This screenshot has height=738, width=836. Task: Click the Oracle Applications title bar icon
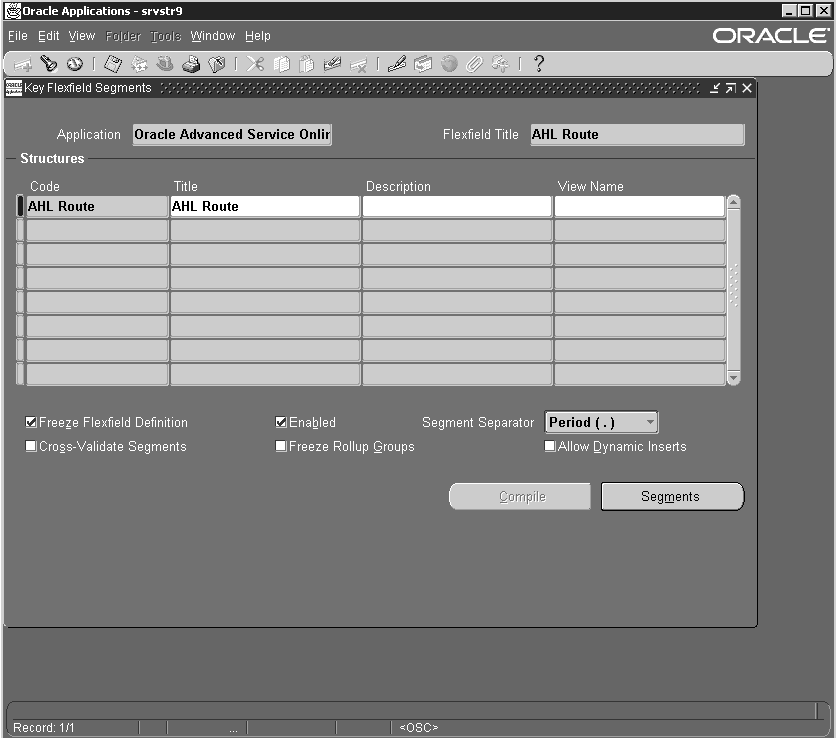(13, 11)
